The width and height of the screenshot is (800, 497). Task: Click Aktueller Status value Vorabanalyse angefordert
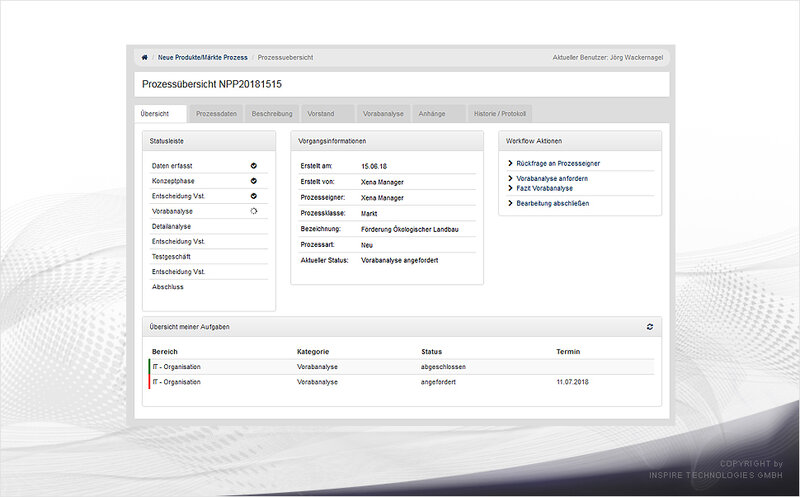(x=399, y=260)
